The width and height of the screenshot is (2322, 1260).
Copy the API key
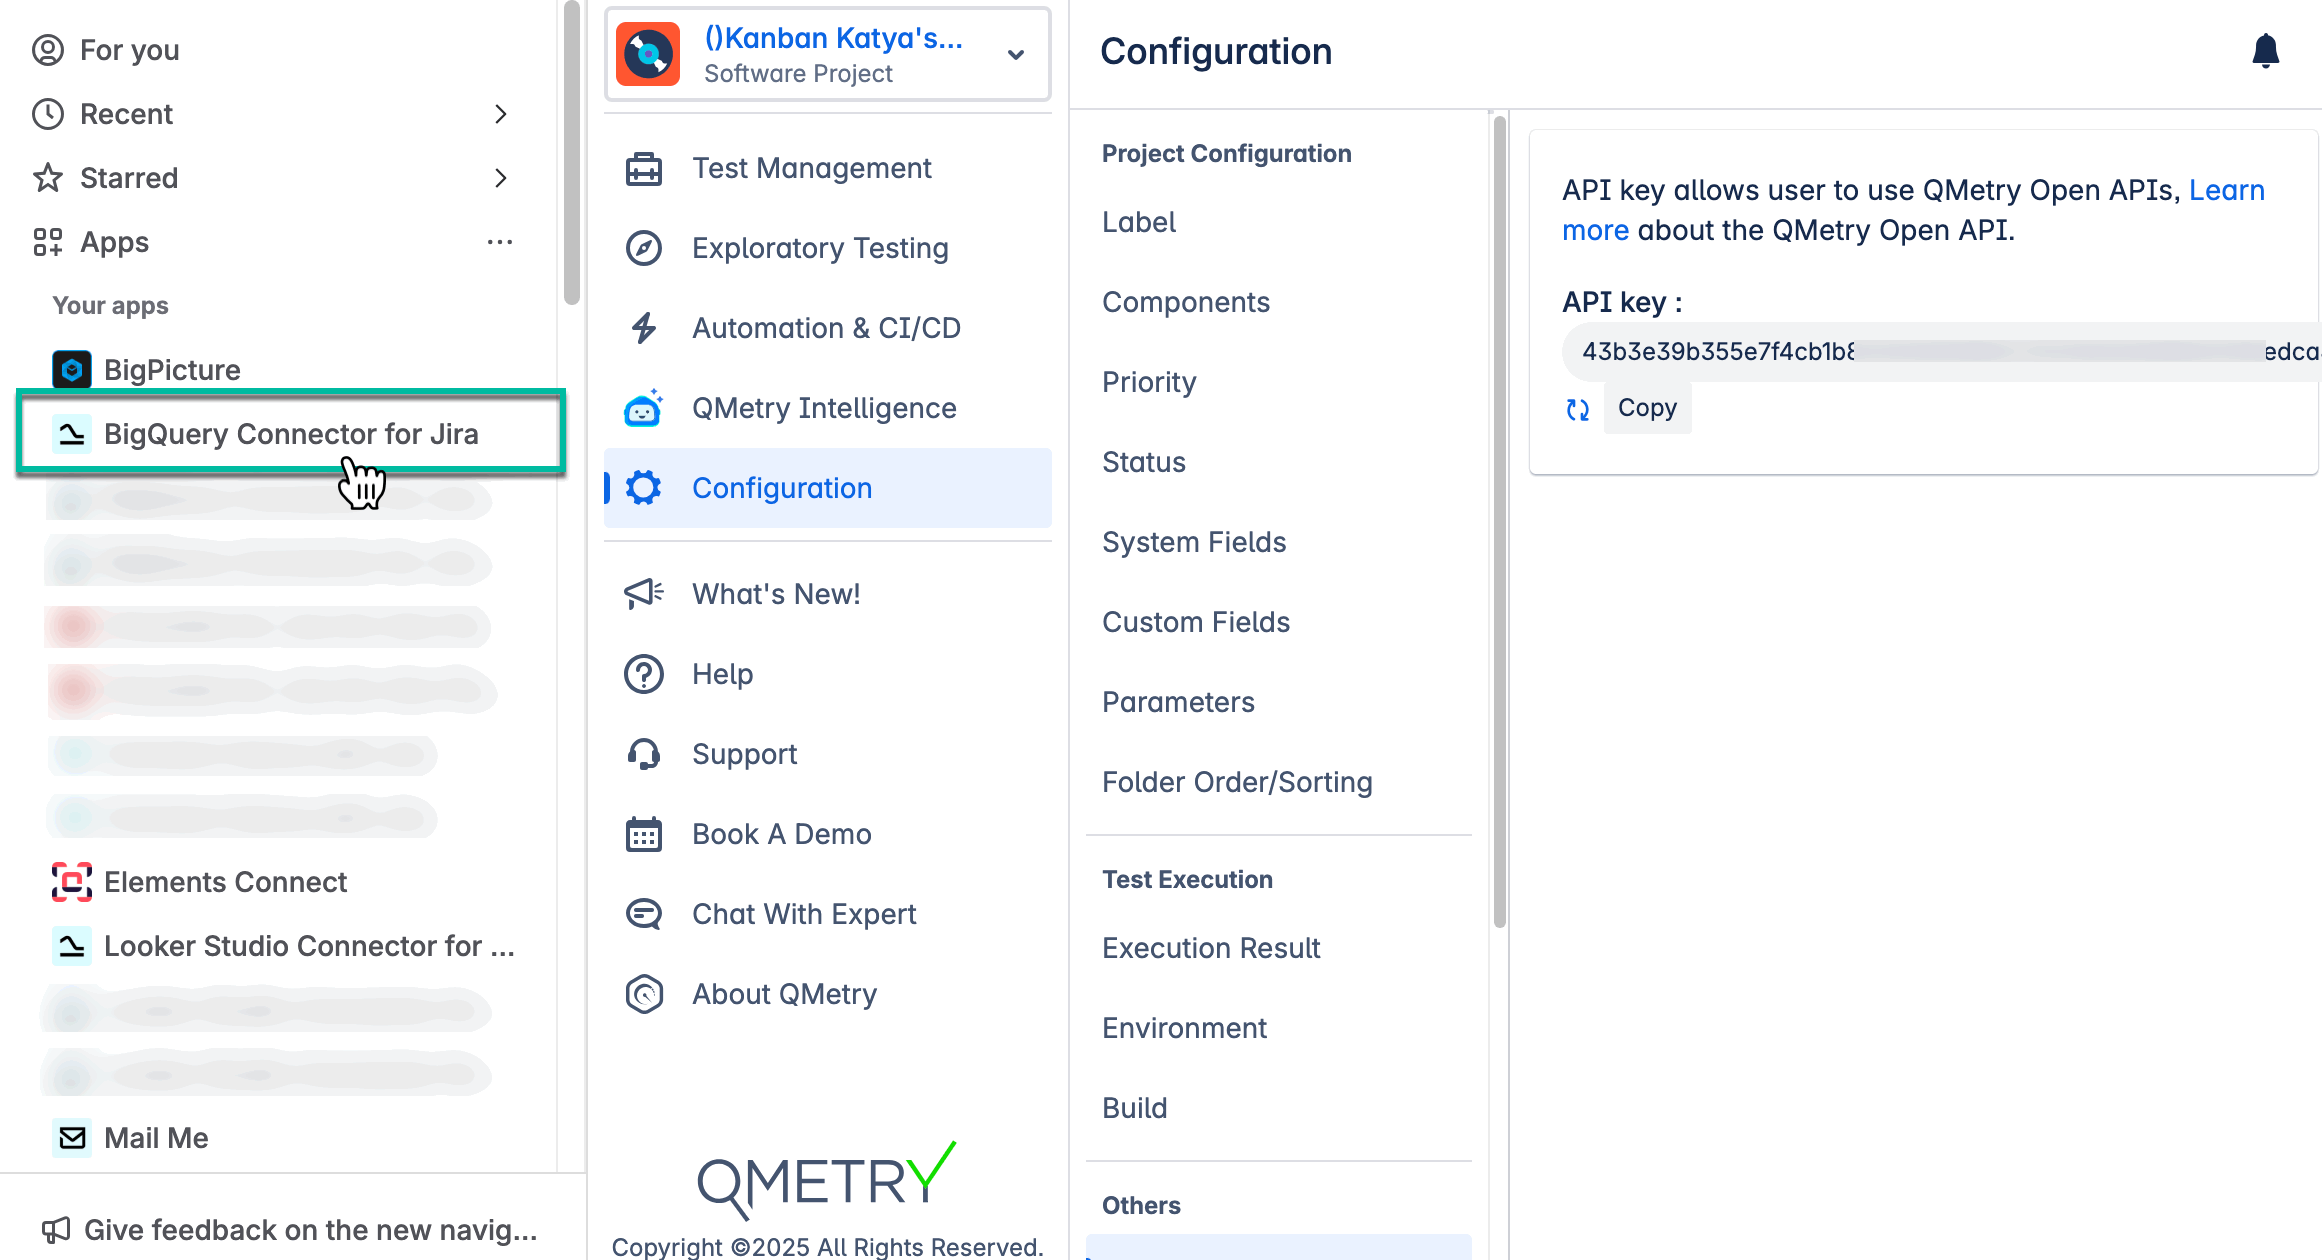click(1647, 408)
